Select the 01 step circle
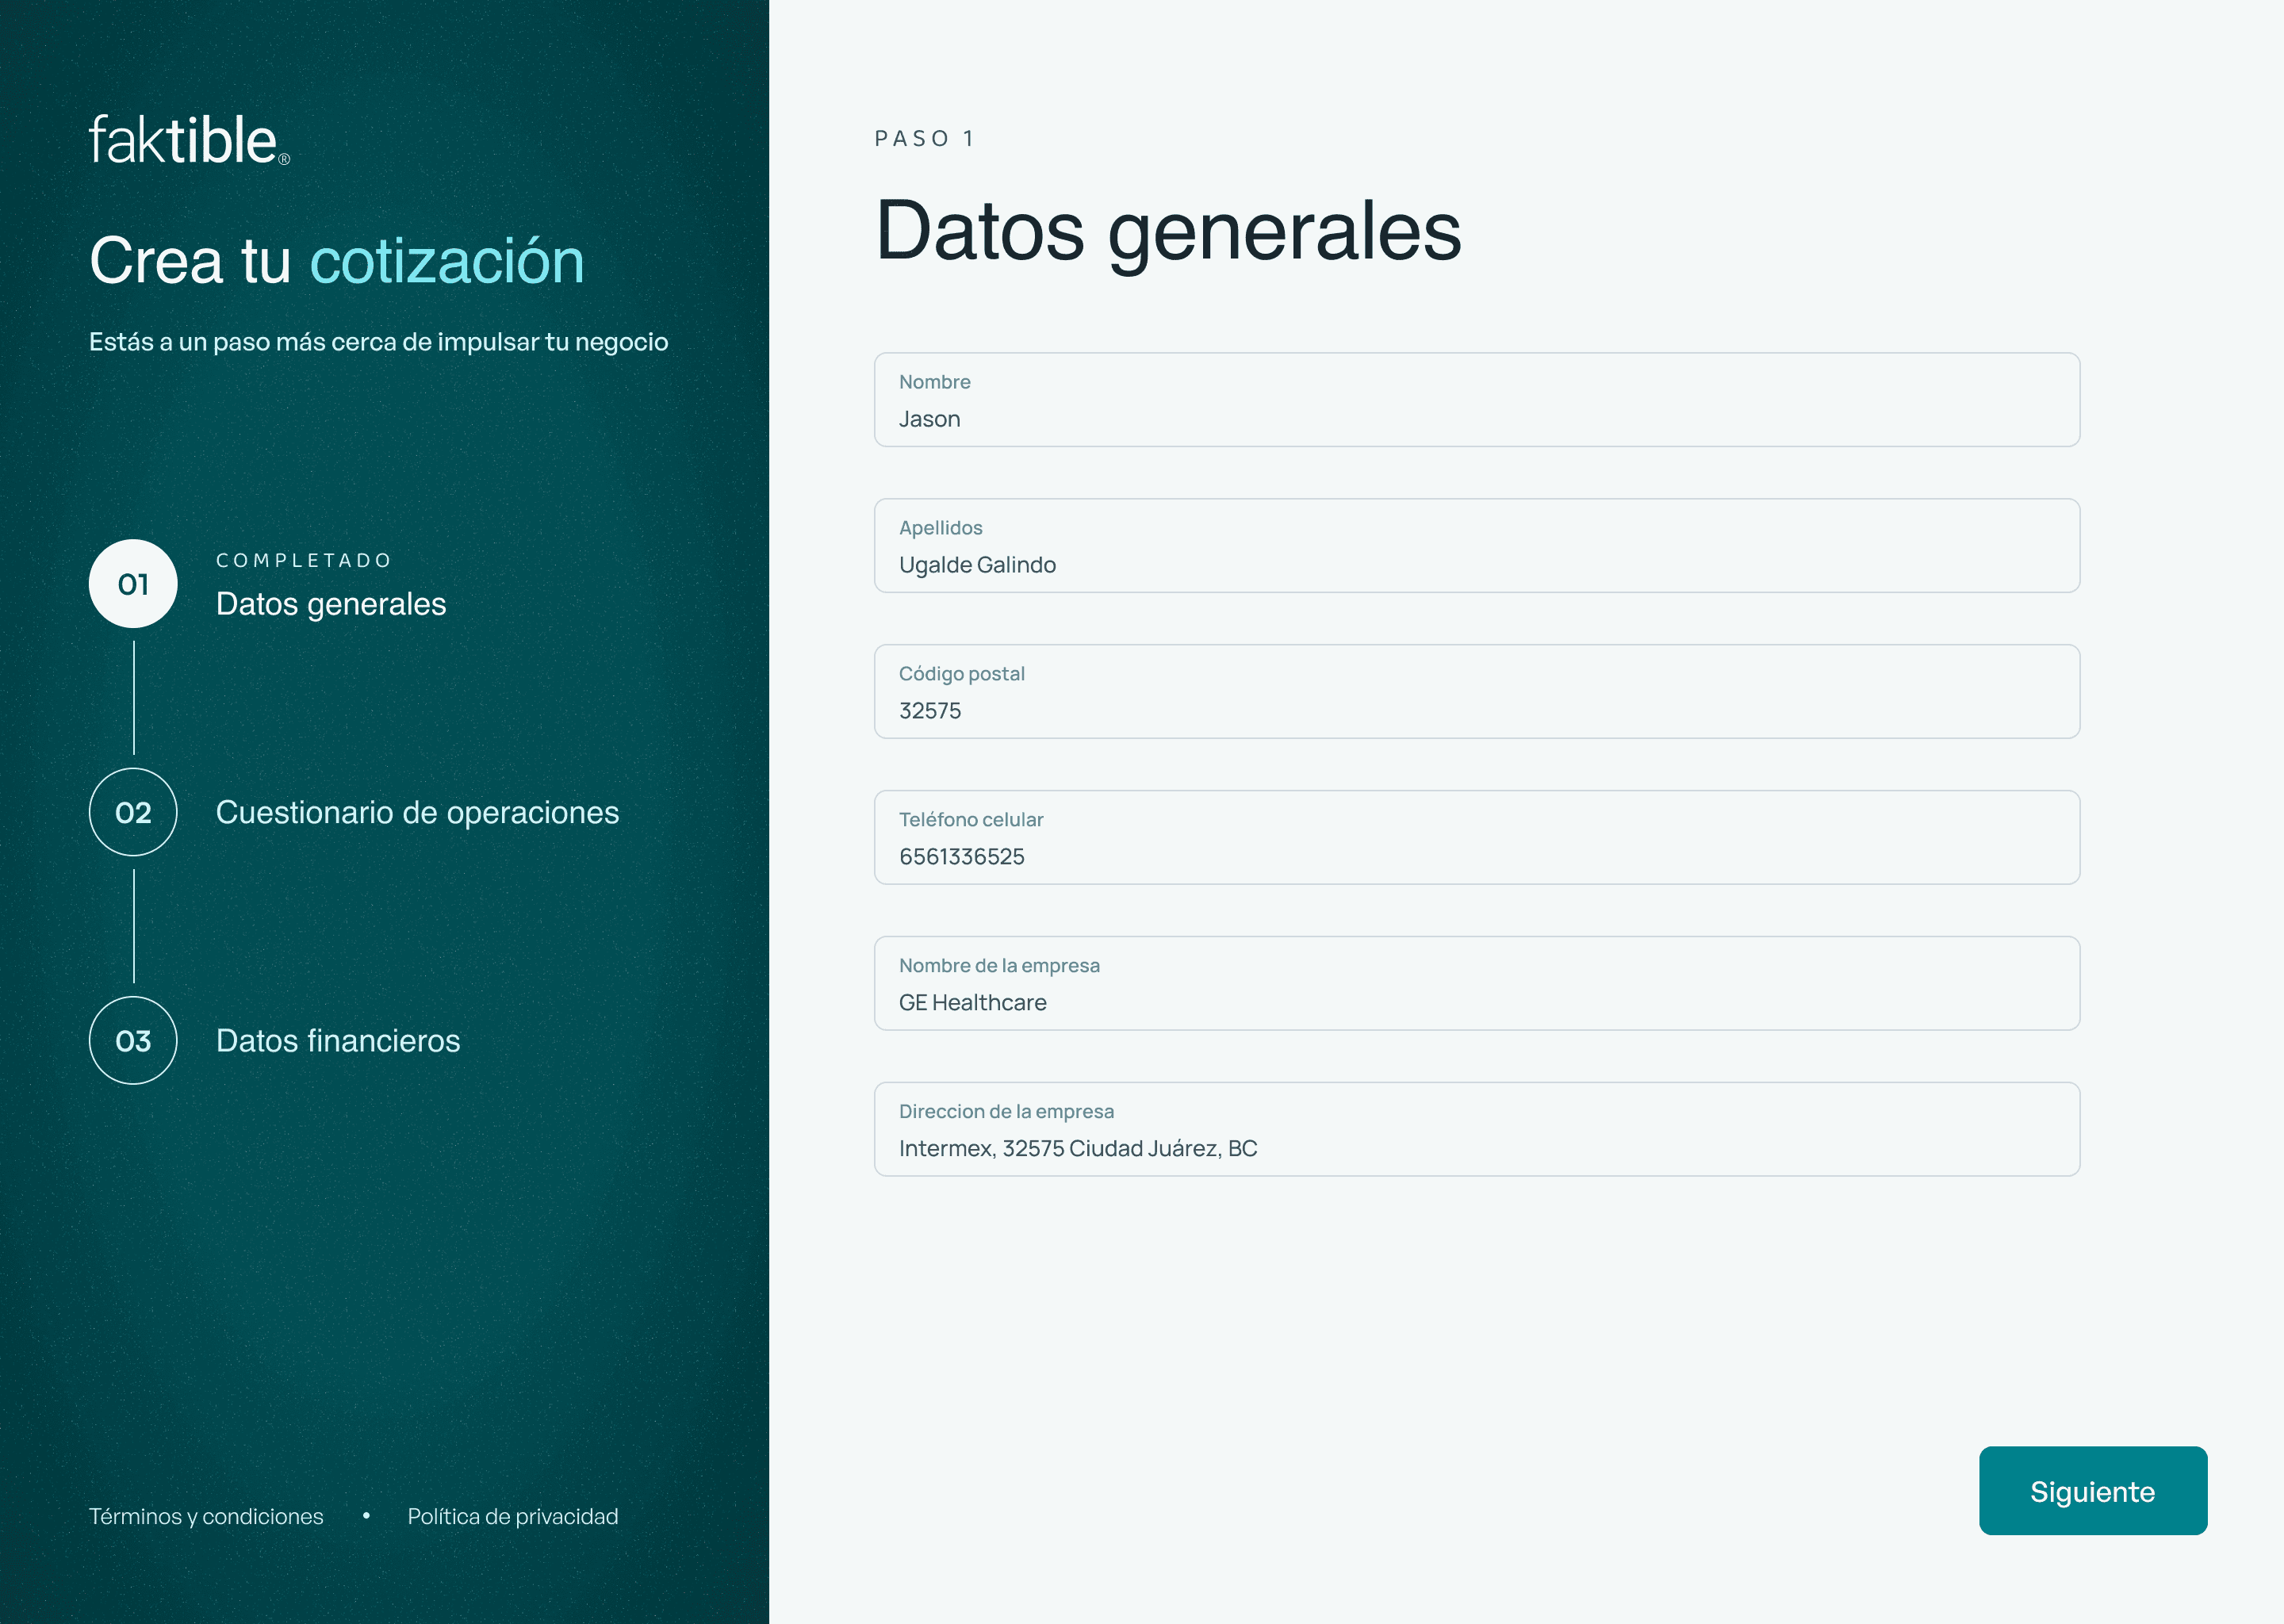The width and height of the screenshot is (2284, 1624). click(x=133, y=584)
